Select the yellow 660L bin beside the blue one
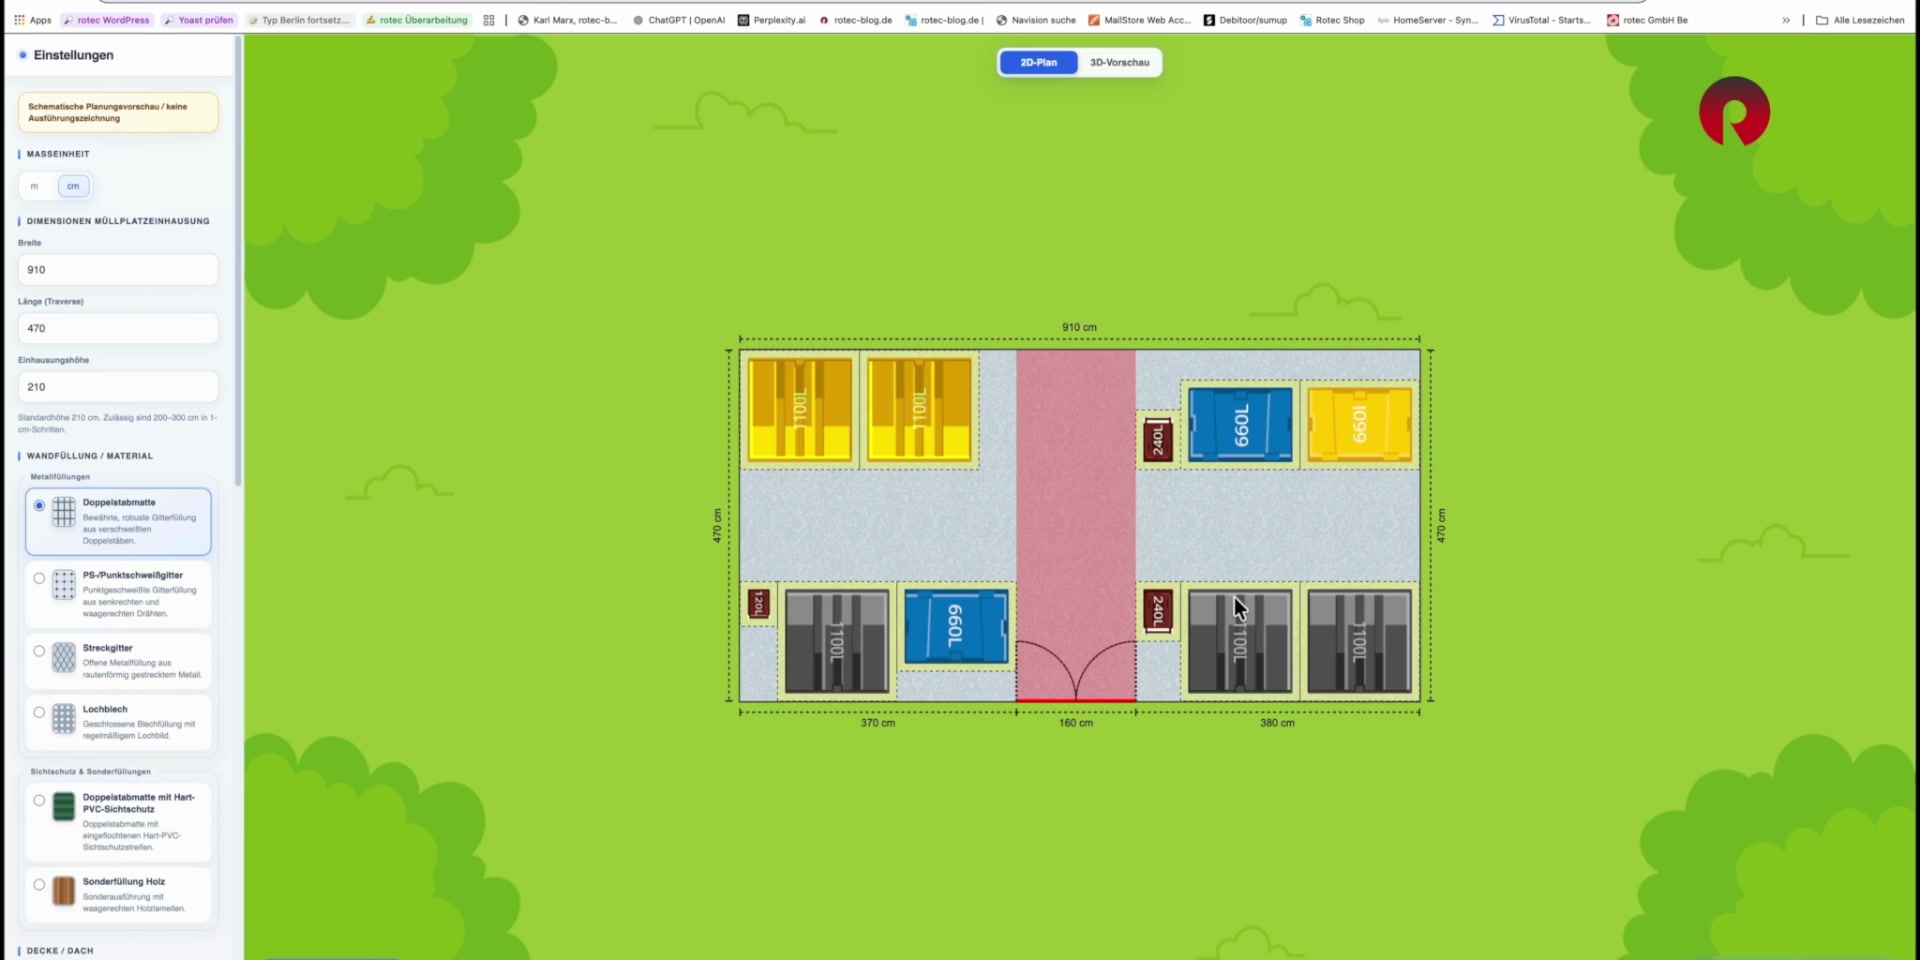 (x=1360, y=425)
